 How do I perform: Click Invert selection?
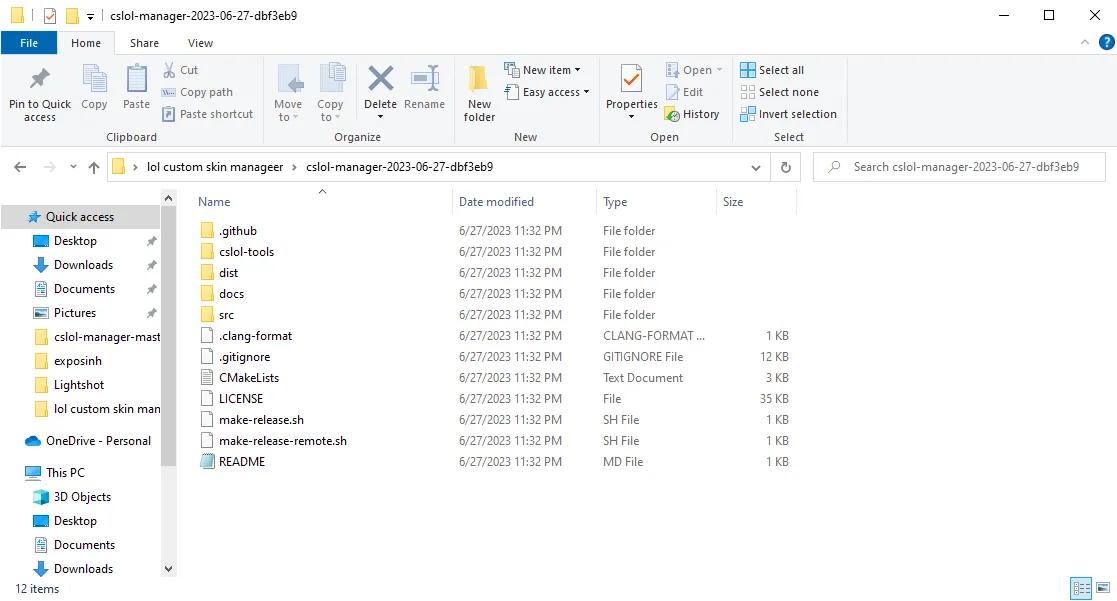point(789,114)
